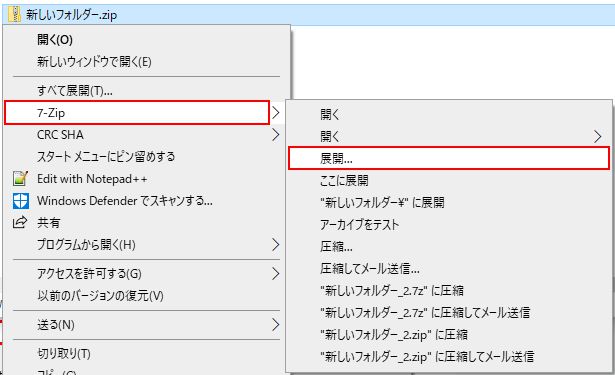Expand the アクセスを許可する arrow

pyautogui.click(x=276, y=274)
